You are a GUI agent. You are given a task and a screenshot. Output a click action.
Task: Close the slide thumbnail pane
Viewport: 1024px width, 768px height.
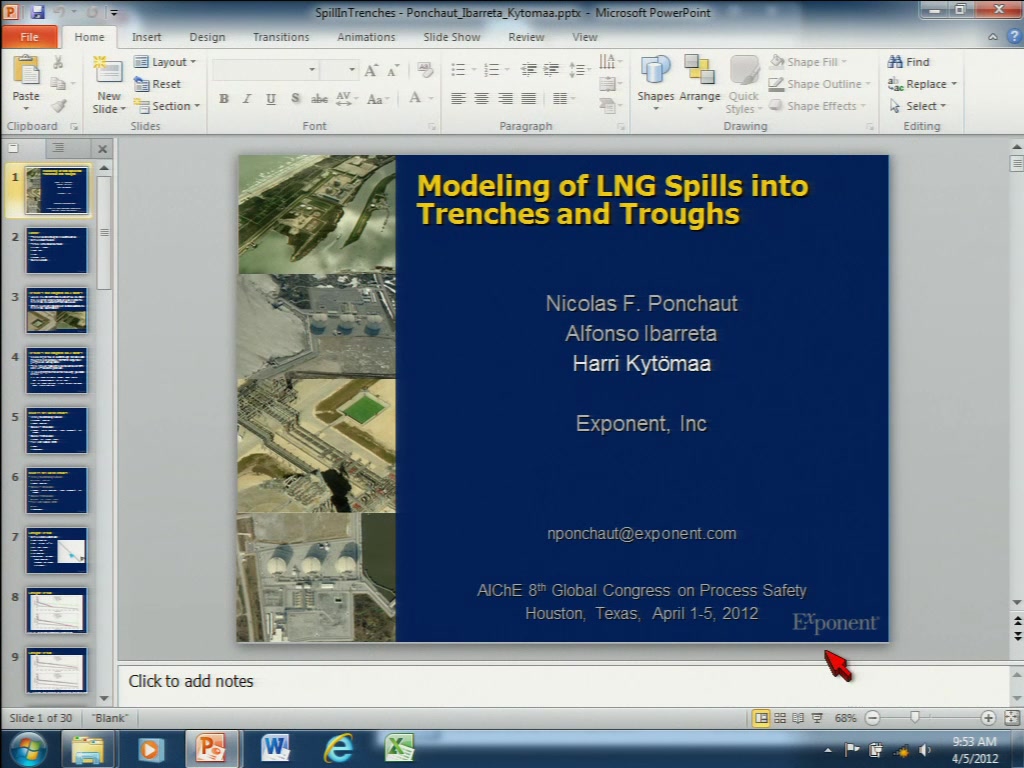pyautogui.click(x=103, y=149)
